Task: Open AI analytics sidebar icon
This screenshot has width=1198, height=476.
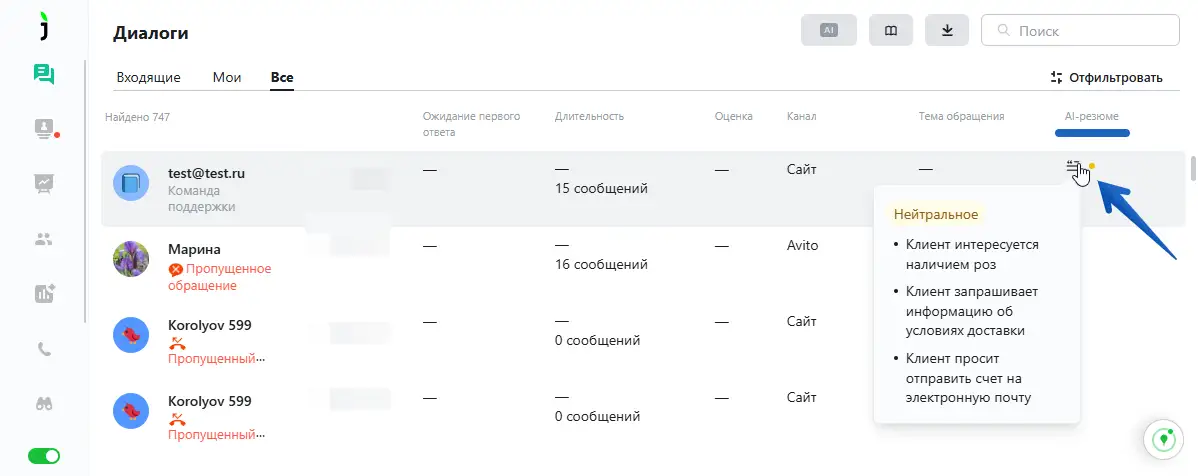Action: coord(43,293)
